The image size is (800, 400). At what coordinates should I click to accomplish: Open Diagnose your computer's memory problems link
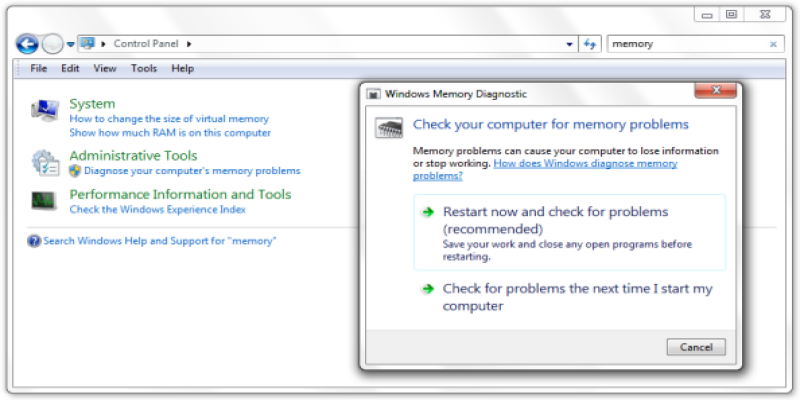(192, 171)
